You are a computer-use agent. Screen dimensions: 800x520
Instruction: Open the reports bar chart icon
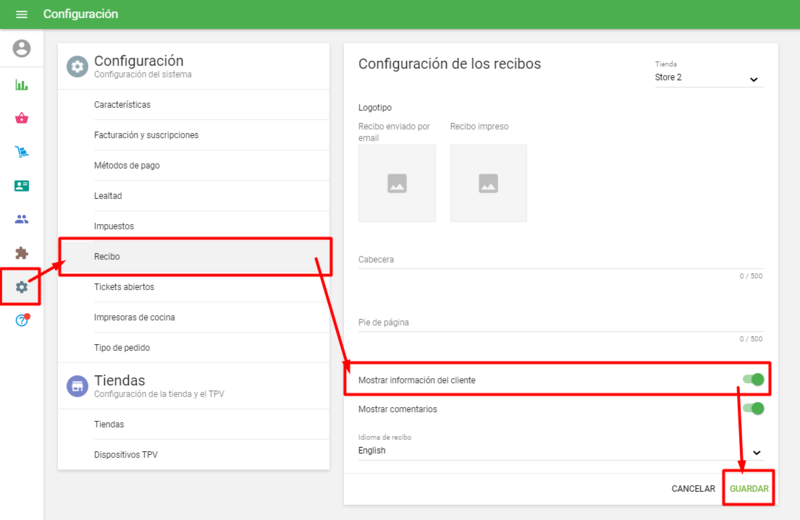[x=21, y=85]
